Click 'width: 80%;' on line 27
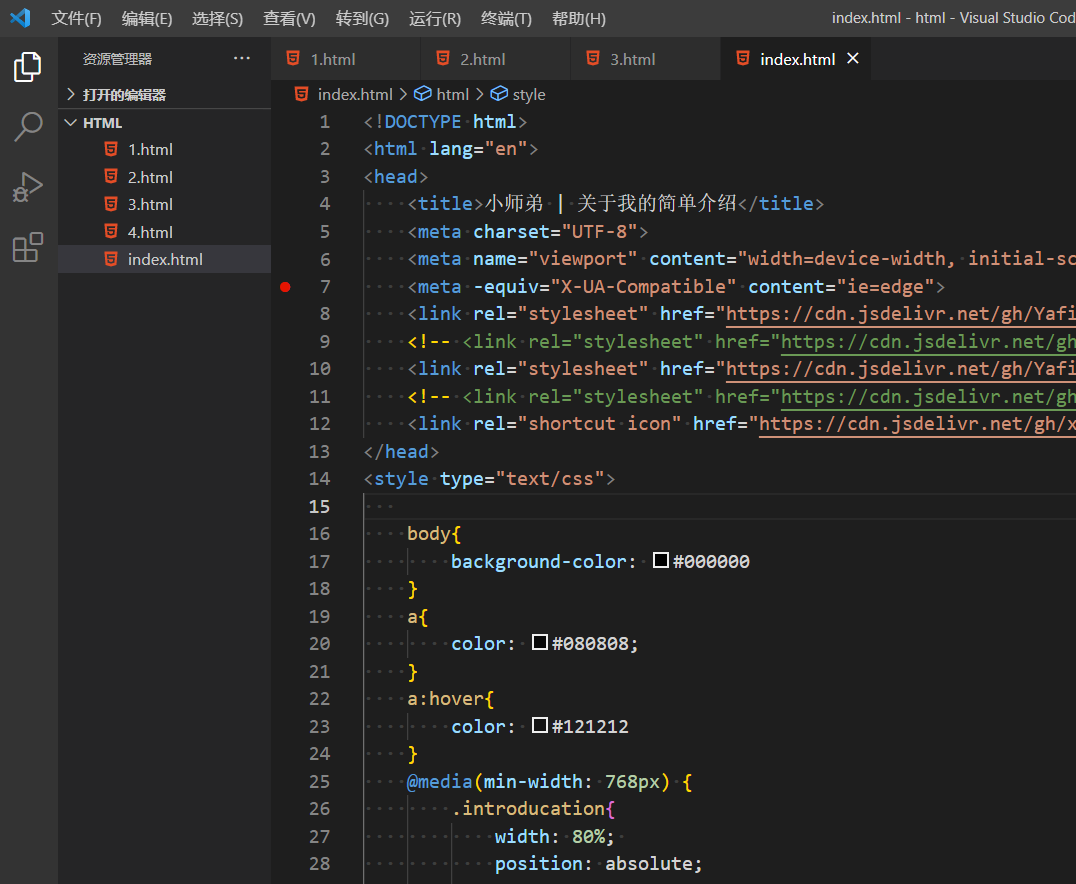The image size is (1076, 884). click(554, 836)
